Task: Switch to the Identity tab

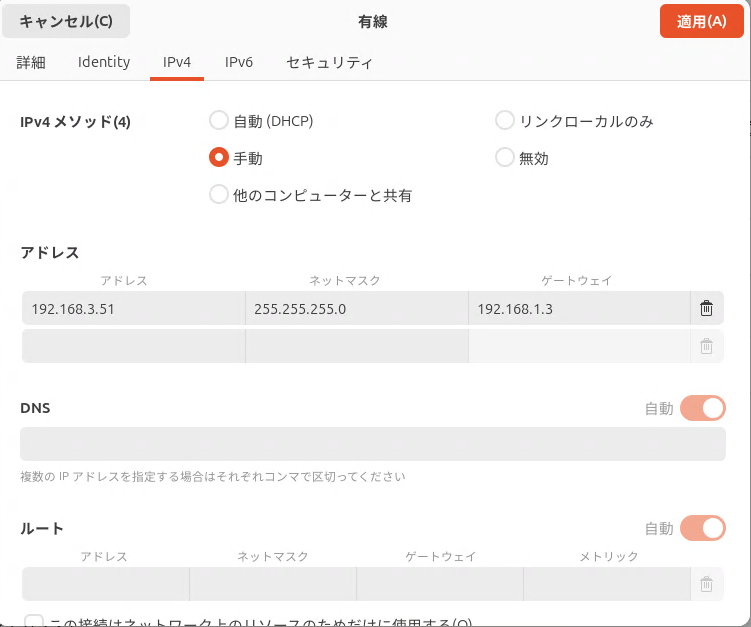Action: (x=104, y=62)
